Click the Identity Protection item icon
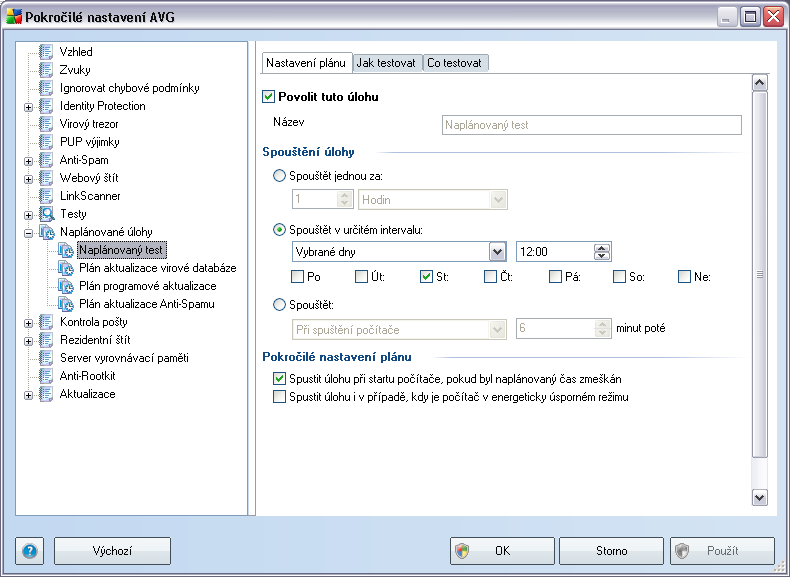The image size is (790, 577). coord(46,106)
